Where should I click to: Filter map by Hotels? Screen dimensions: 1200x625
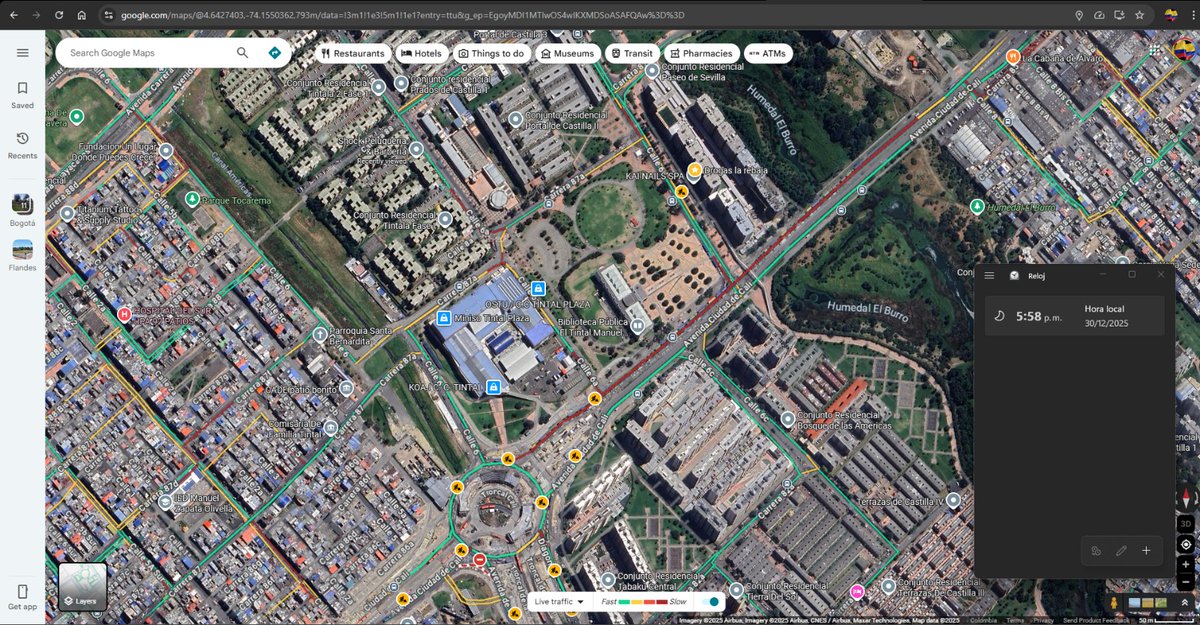421,54
